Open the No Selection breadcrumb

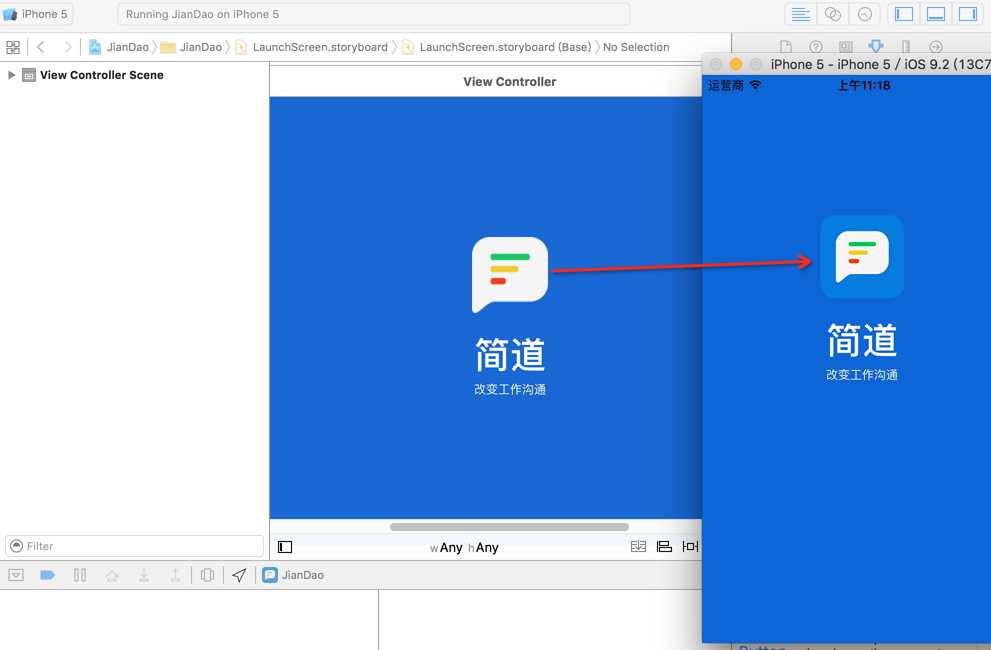point(636,47)
